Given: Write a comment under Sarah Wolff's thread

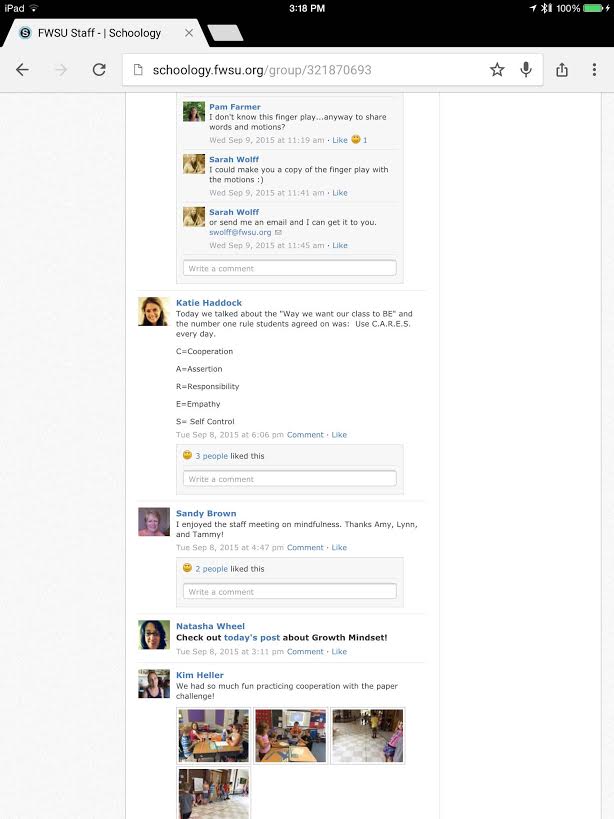Looking at the screenshot, I should [x=290, y=268].
